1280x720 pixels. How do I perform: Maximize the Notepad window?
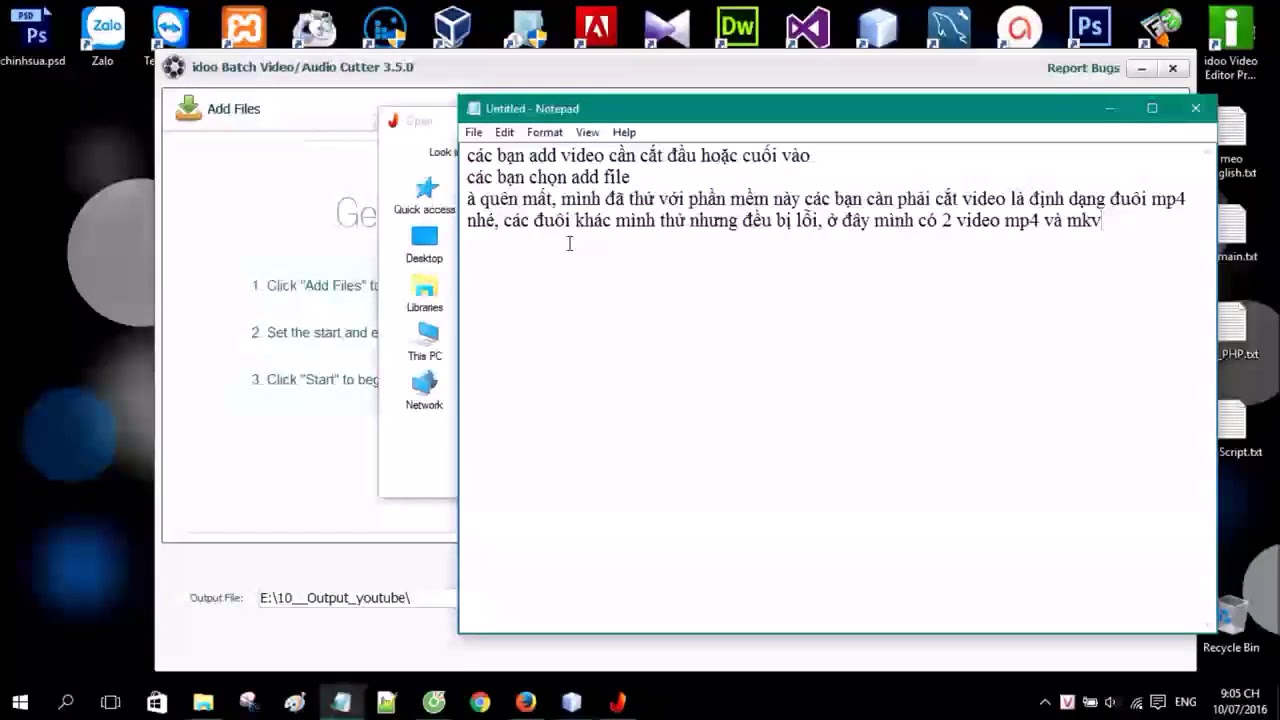point(1152,108)
